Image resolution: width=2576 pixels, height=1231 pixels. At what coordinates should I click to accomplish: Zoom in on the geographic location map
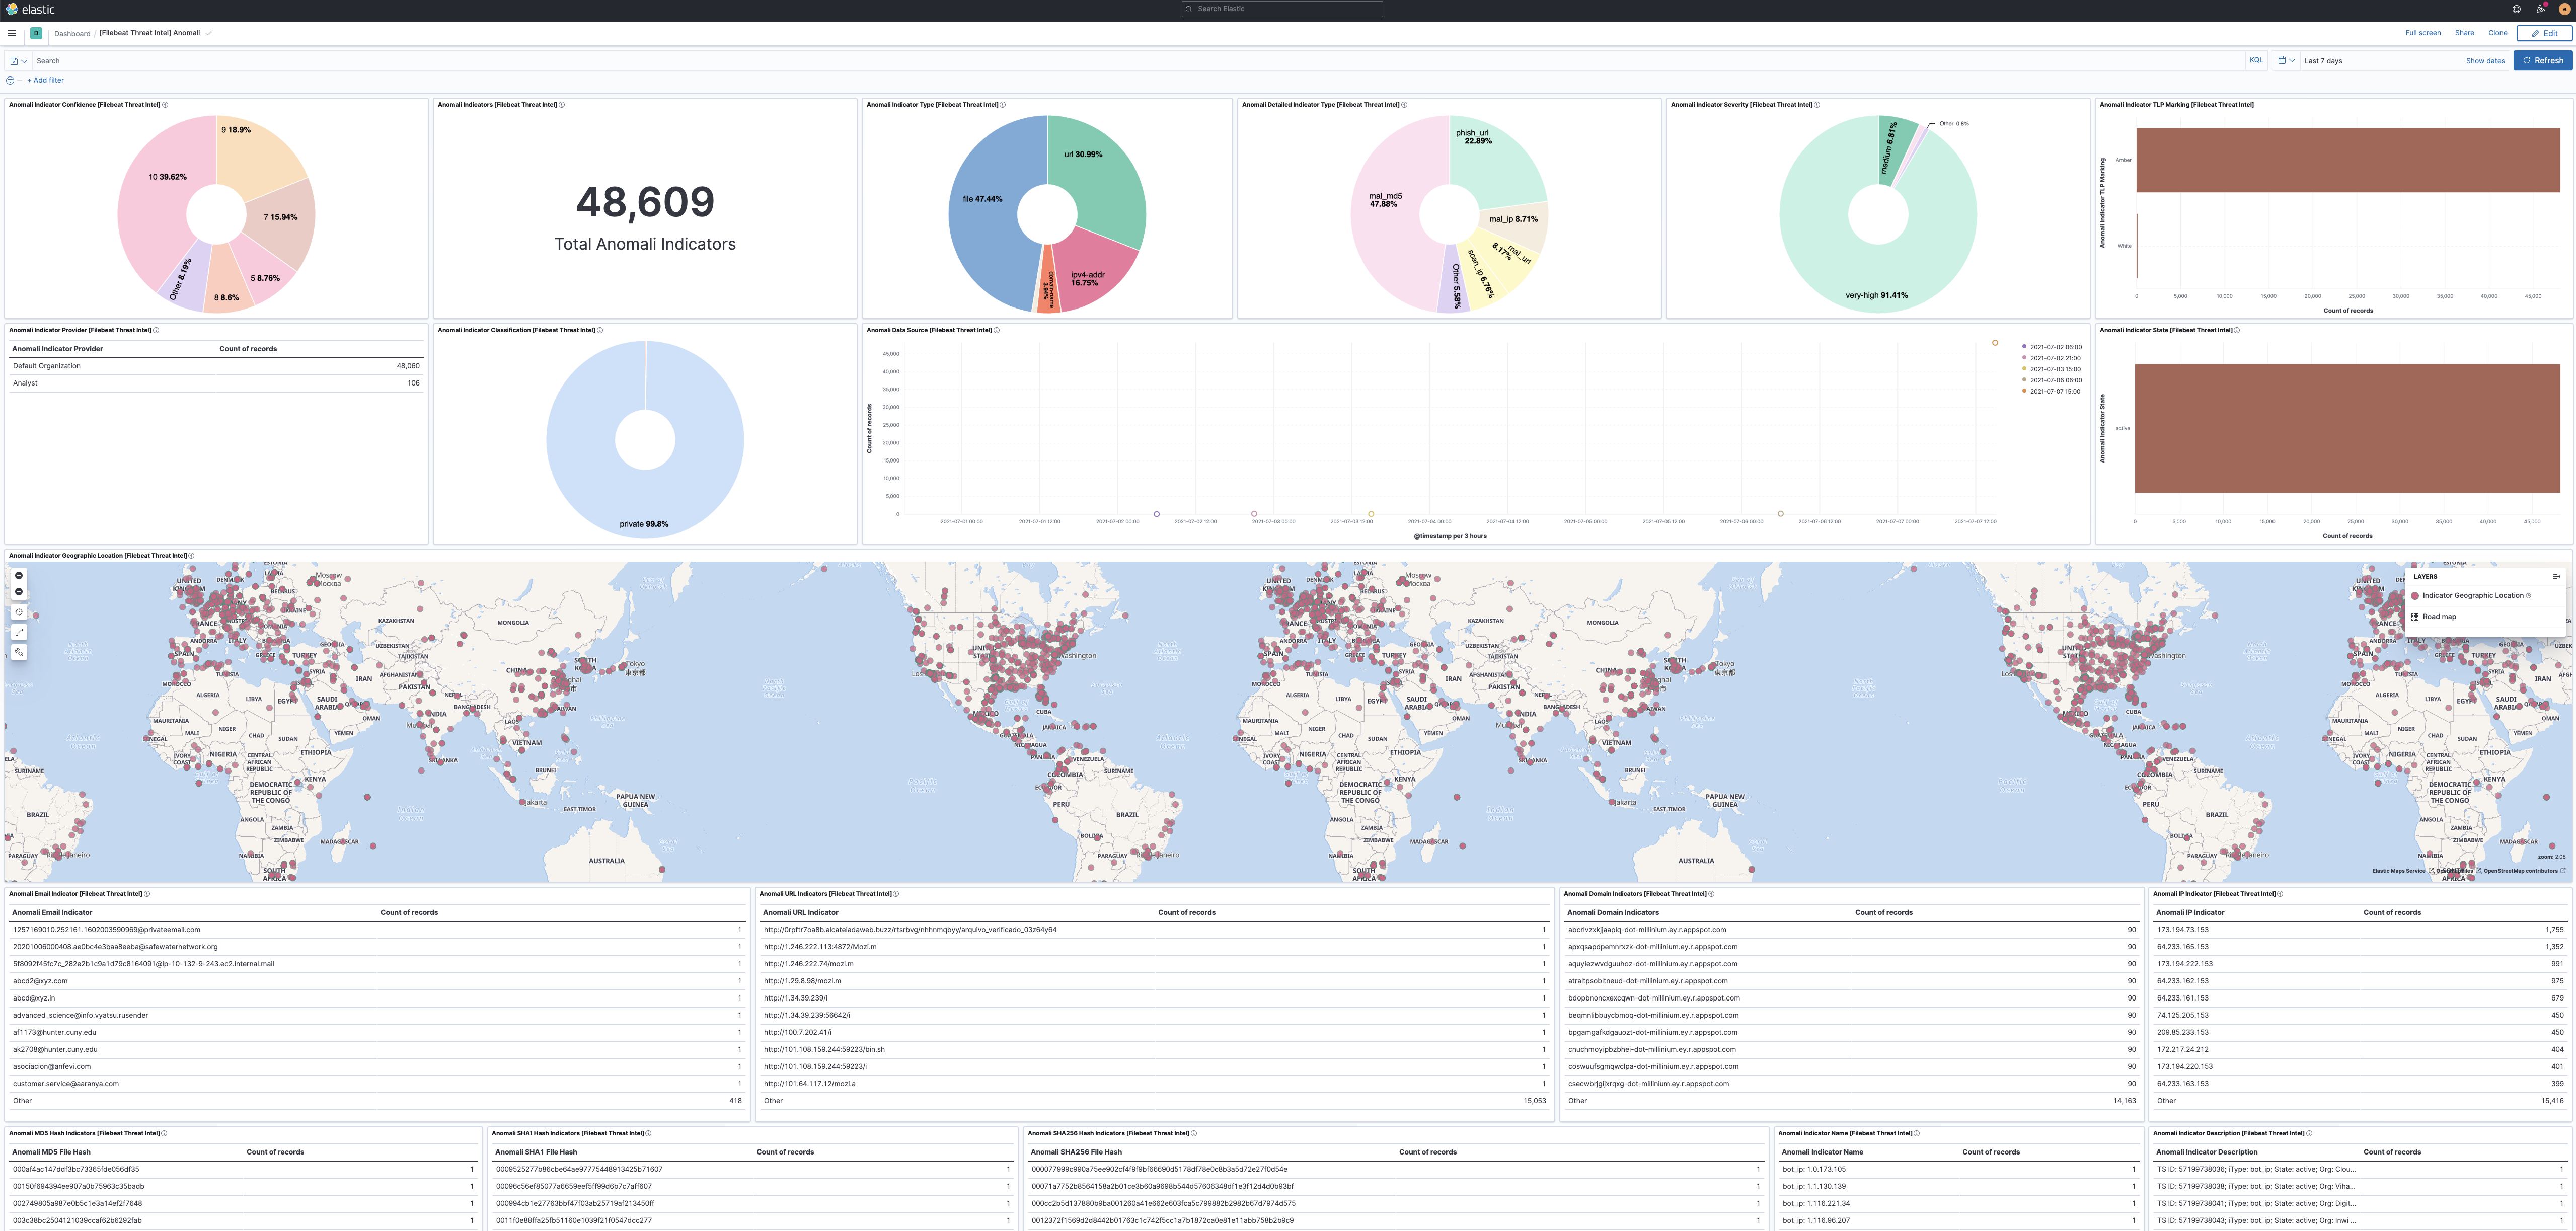pyautogui.click(x=18, y=576)
